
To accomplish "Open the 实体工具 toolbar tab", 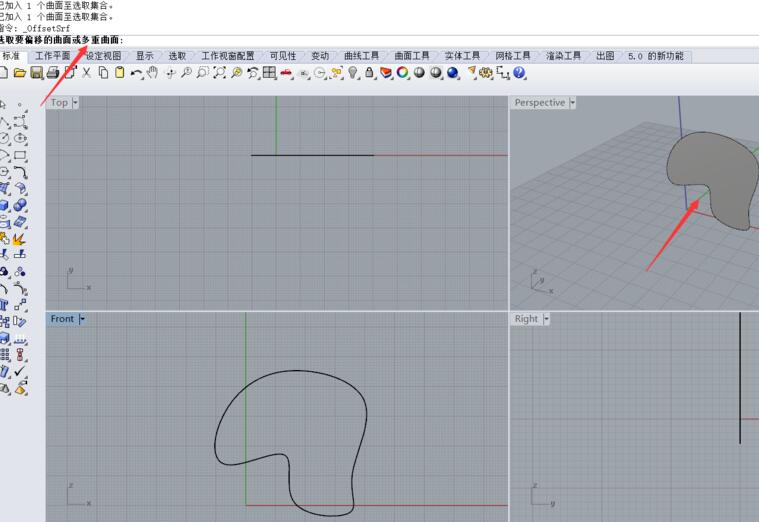I will tap(462, 56).
